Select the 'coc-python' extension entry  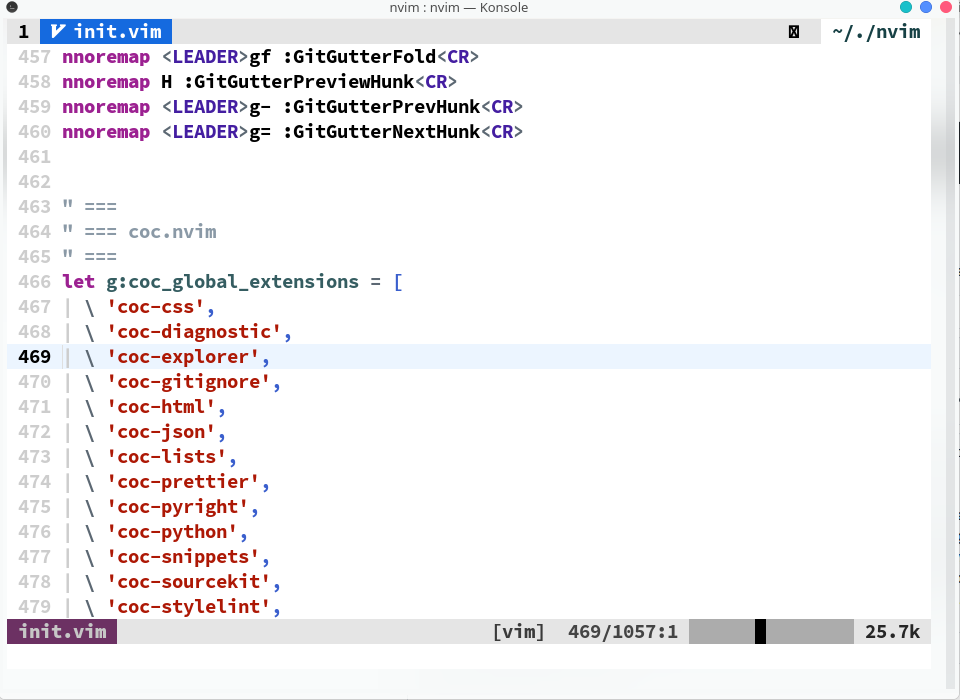(180, 531)
